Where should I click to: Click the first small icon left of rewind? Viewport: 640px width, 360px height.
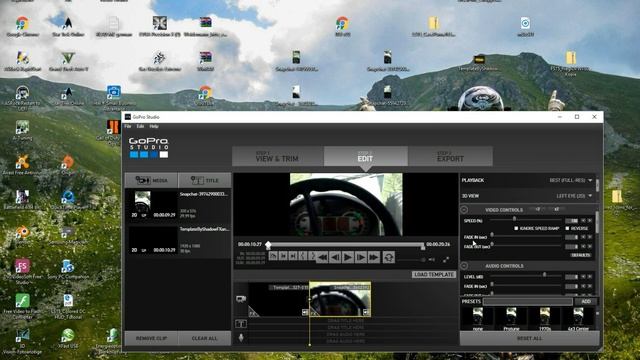(x=273, y=256)
